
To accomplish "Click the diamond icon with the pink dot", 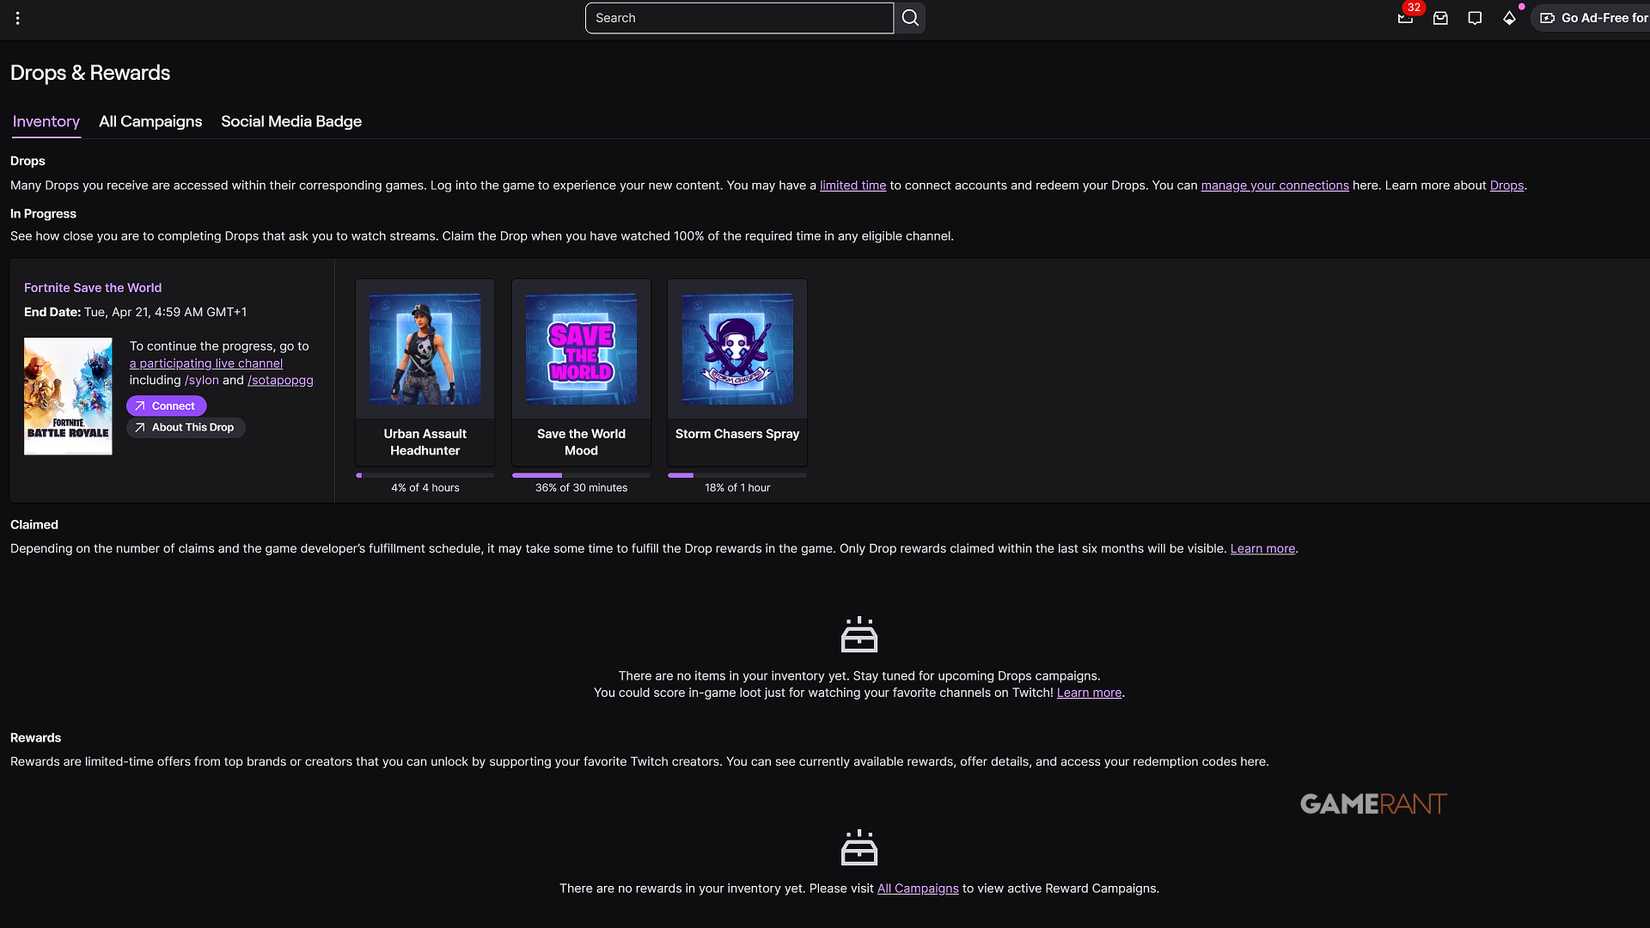I will pos(1510,17).
